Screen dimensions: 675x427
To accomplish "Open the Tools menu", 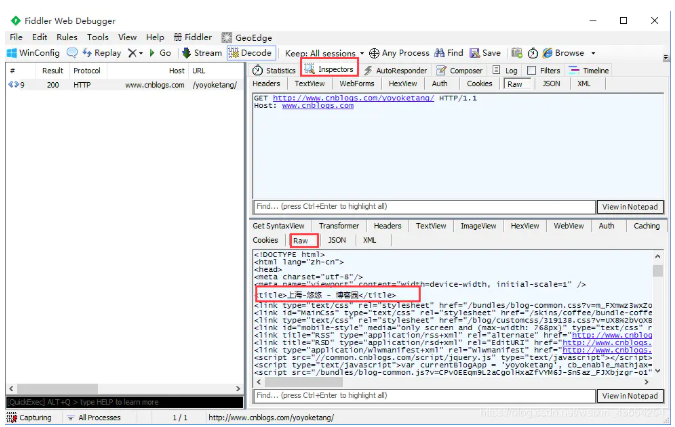I will tap(98, 37).
